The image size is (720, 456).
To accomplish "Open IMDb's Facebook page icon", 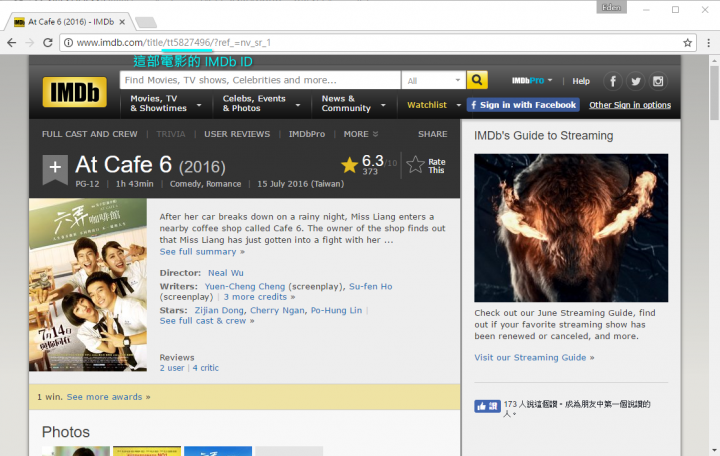I will tap(613, 81).
